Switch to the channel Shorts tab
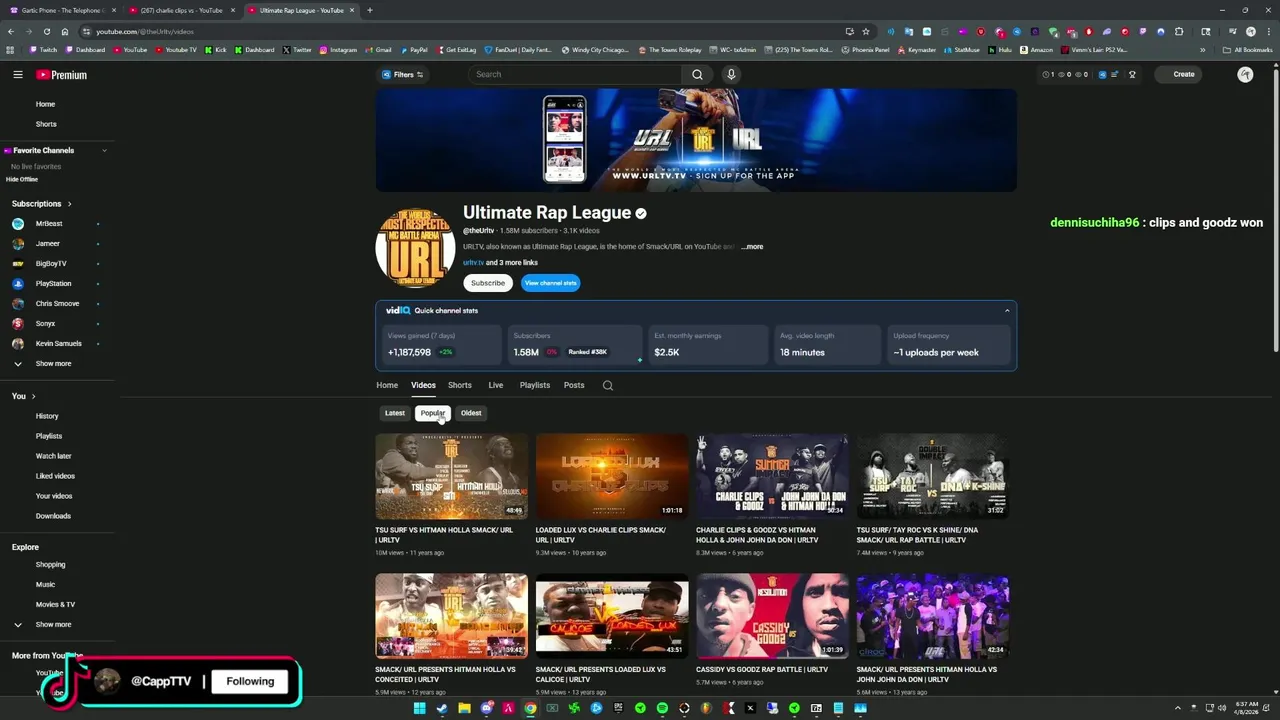 point(460,385)
